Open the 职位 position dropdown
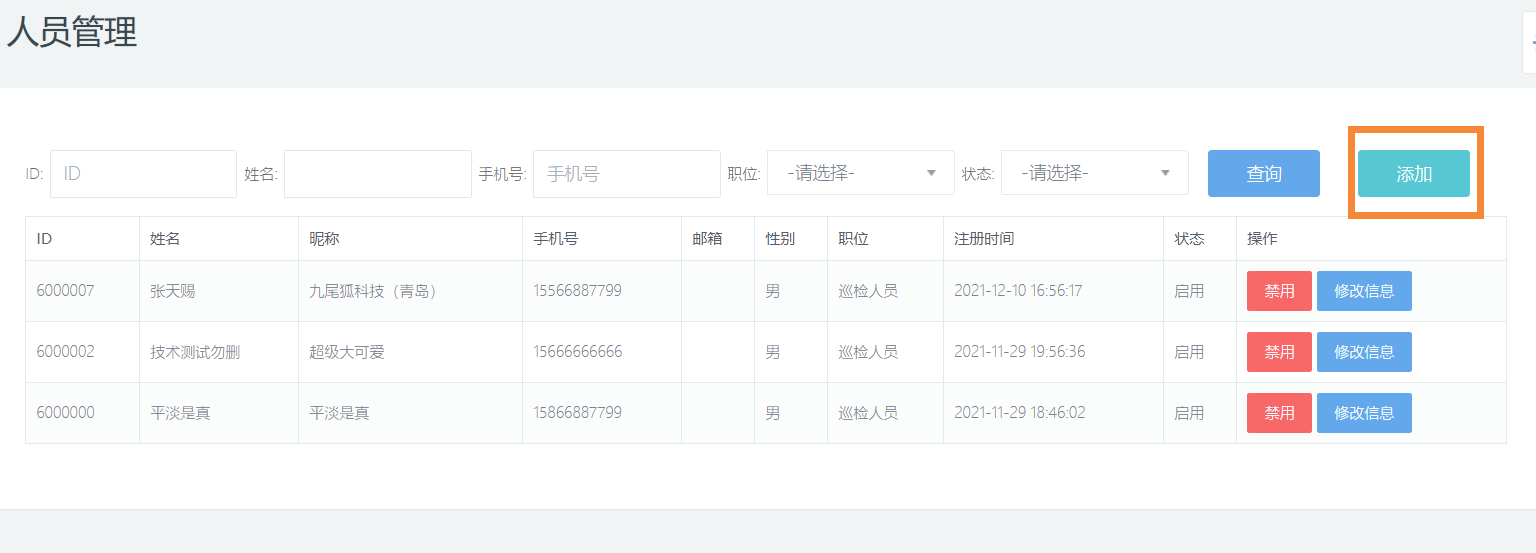The image size is (1536, 553). click(x=860, y=173)
